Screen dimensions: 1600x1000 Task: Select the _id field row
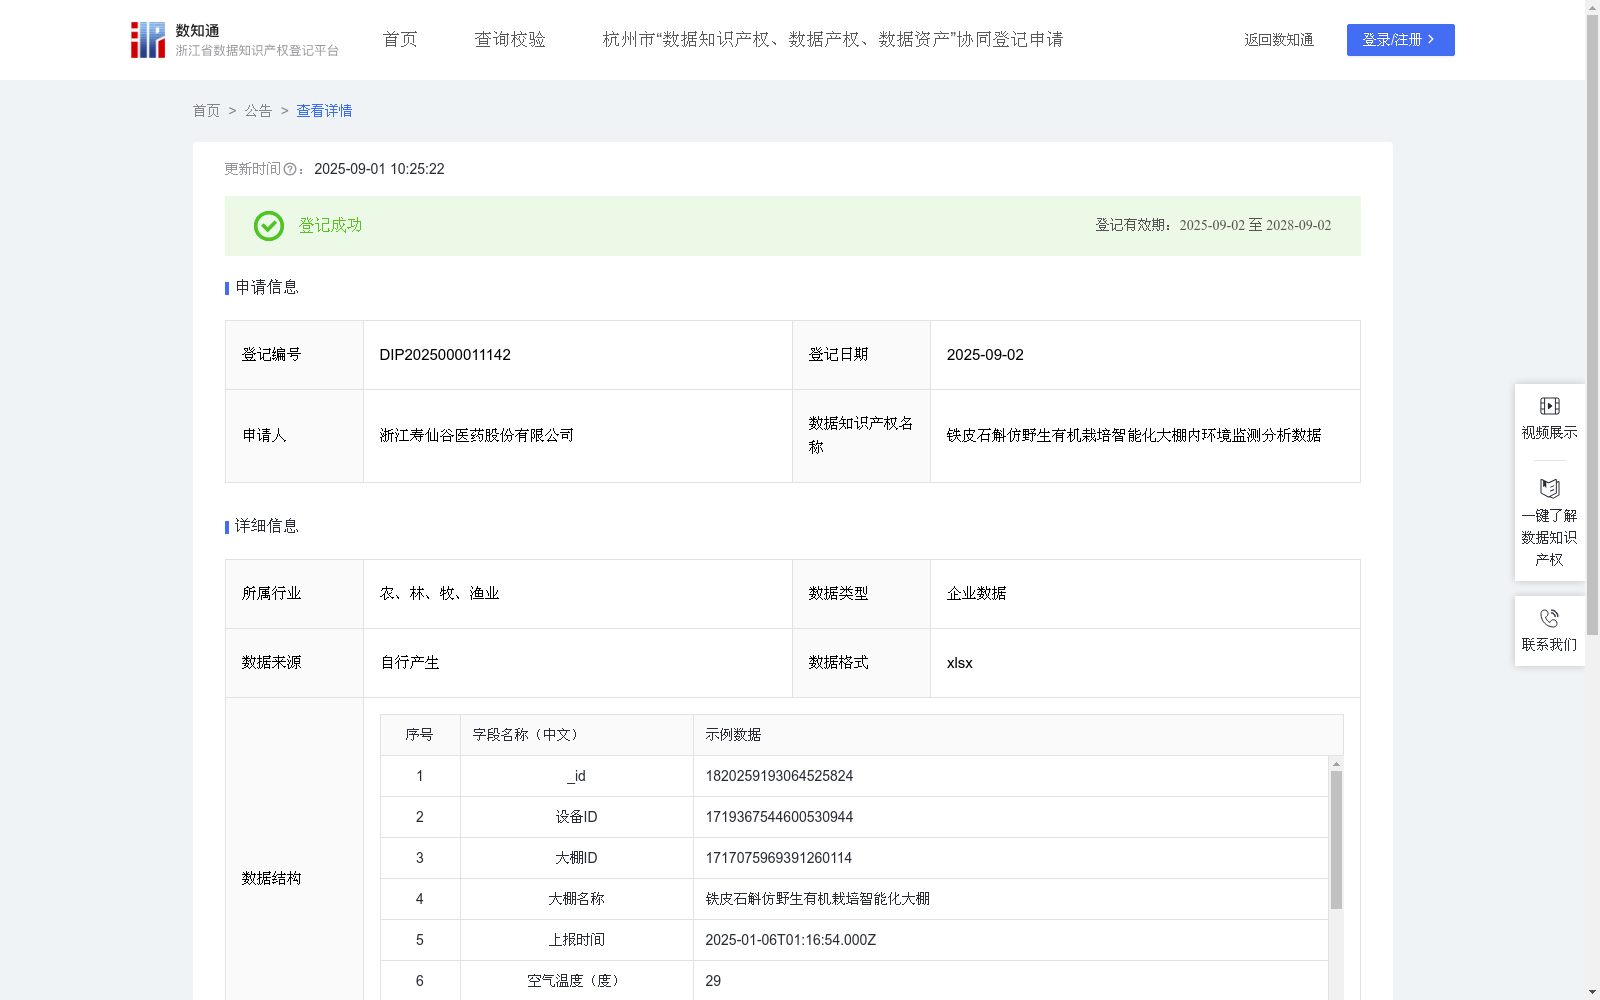[855, 776]
